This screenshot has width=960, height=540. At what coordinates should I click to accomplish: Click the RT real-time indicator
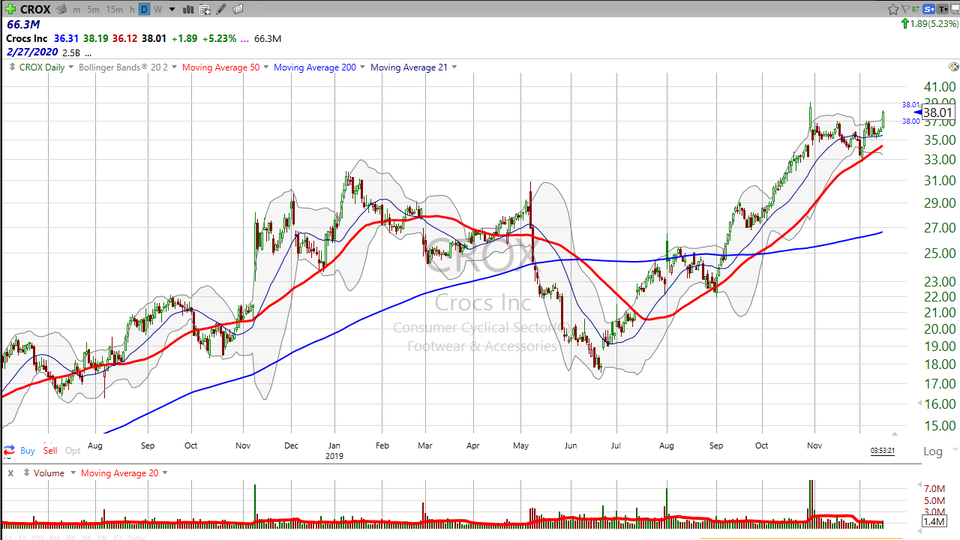point(915,9)
